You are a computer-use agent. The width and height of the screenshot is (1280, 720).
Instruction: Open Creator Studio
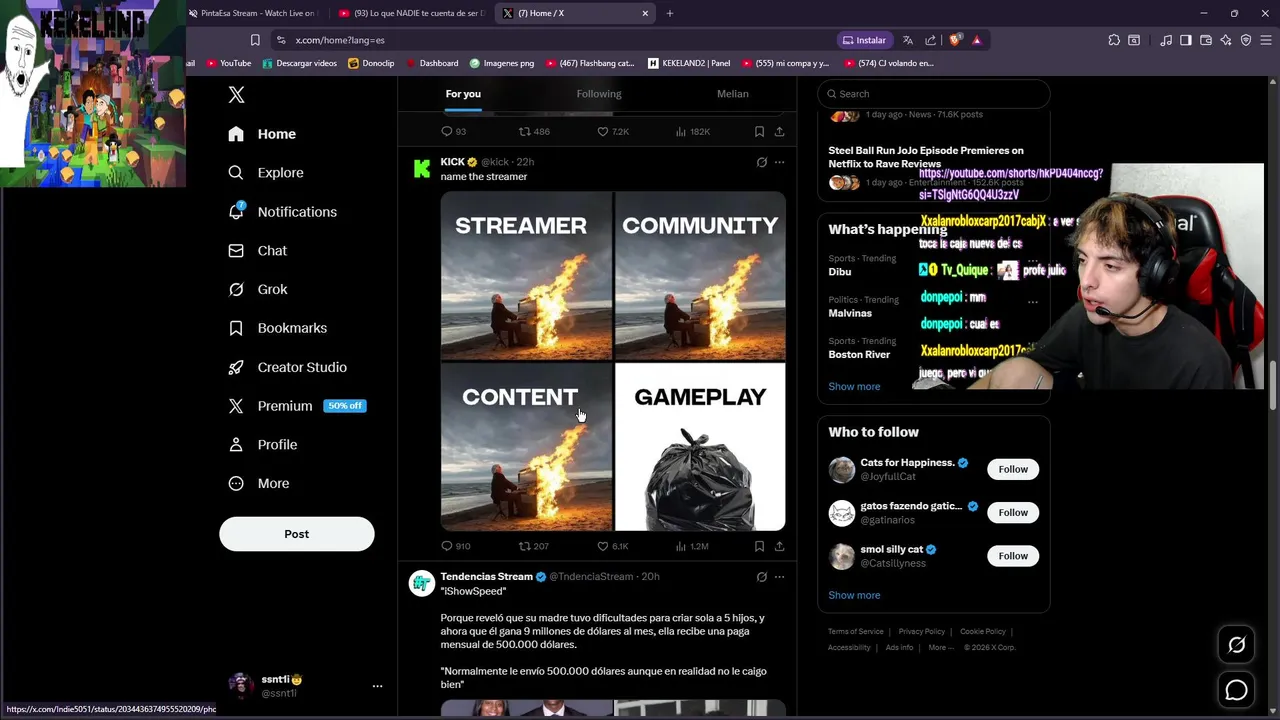[x=287, y=367]
